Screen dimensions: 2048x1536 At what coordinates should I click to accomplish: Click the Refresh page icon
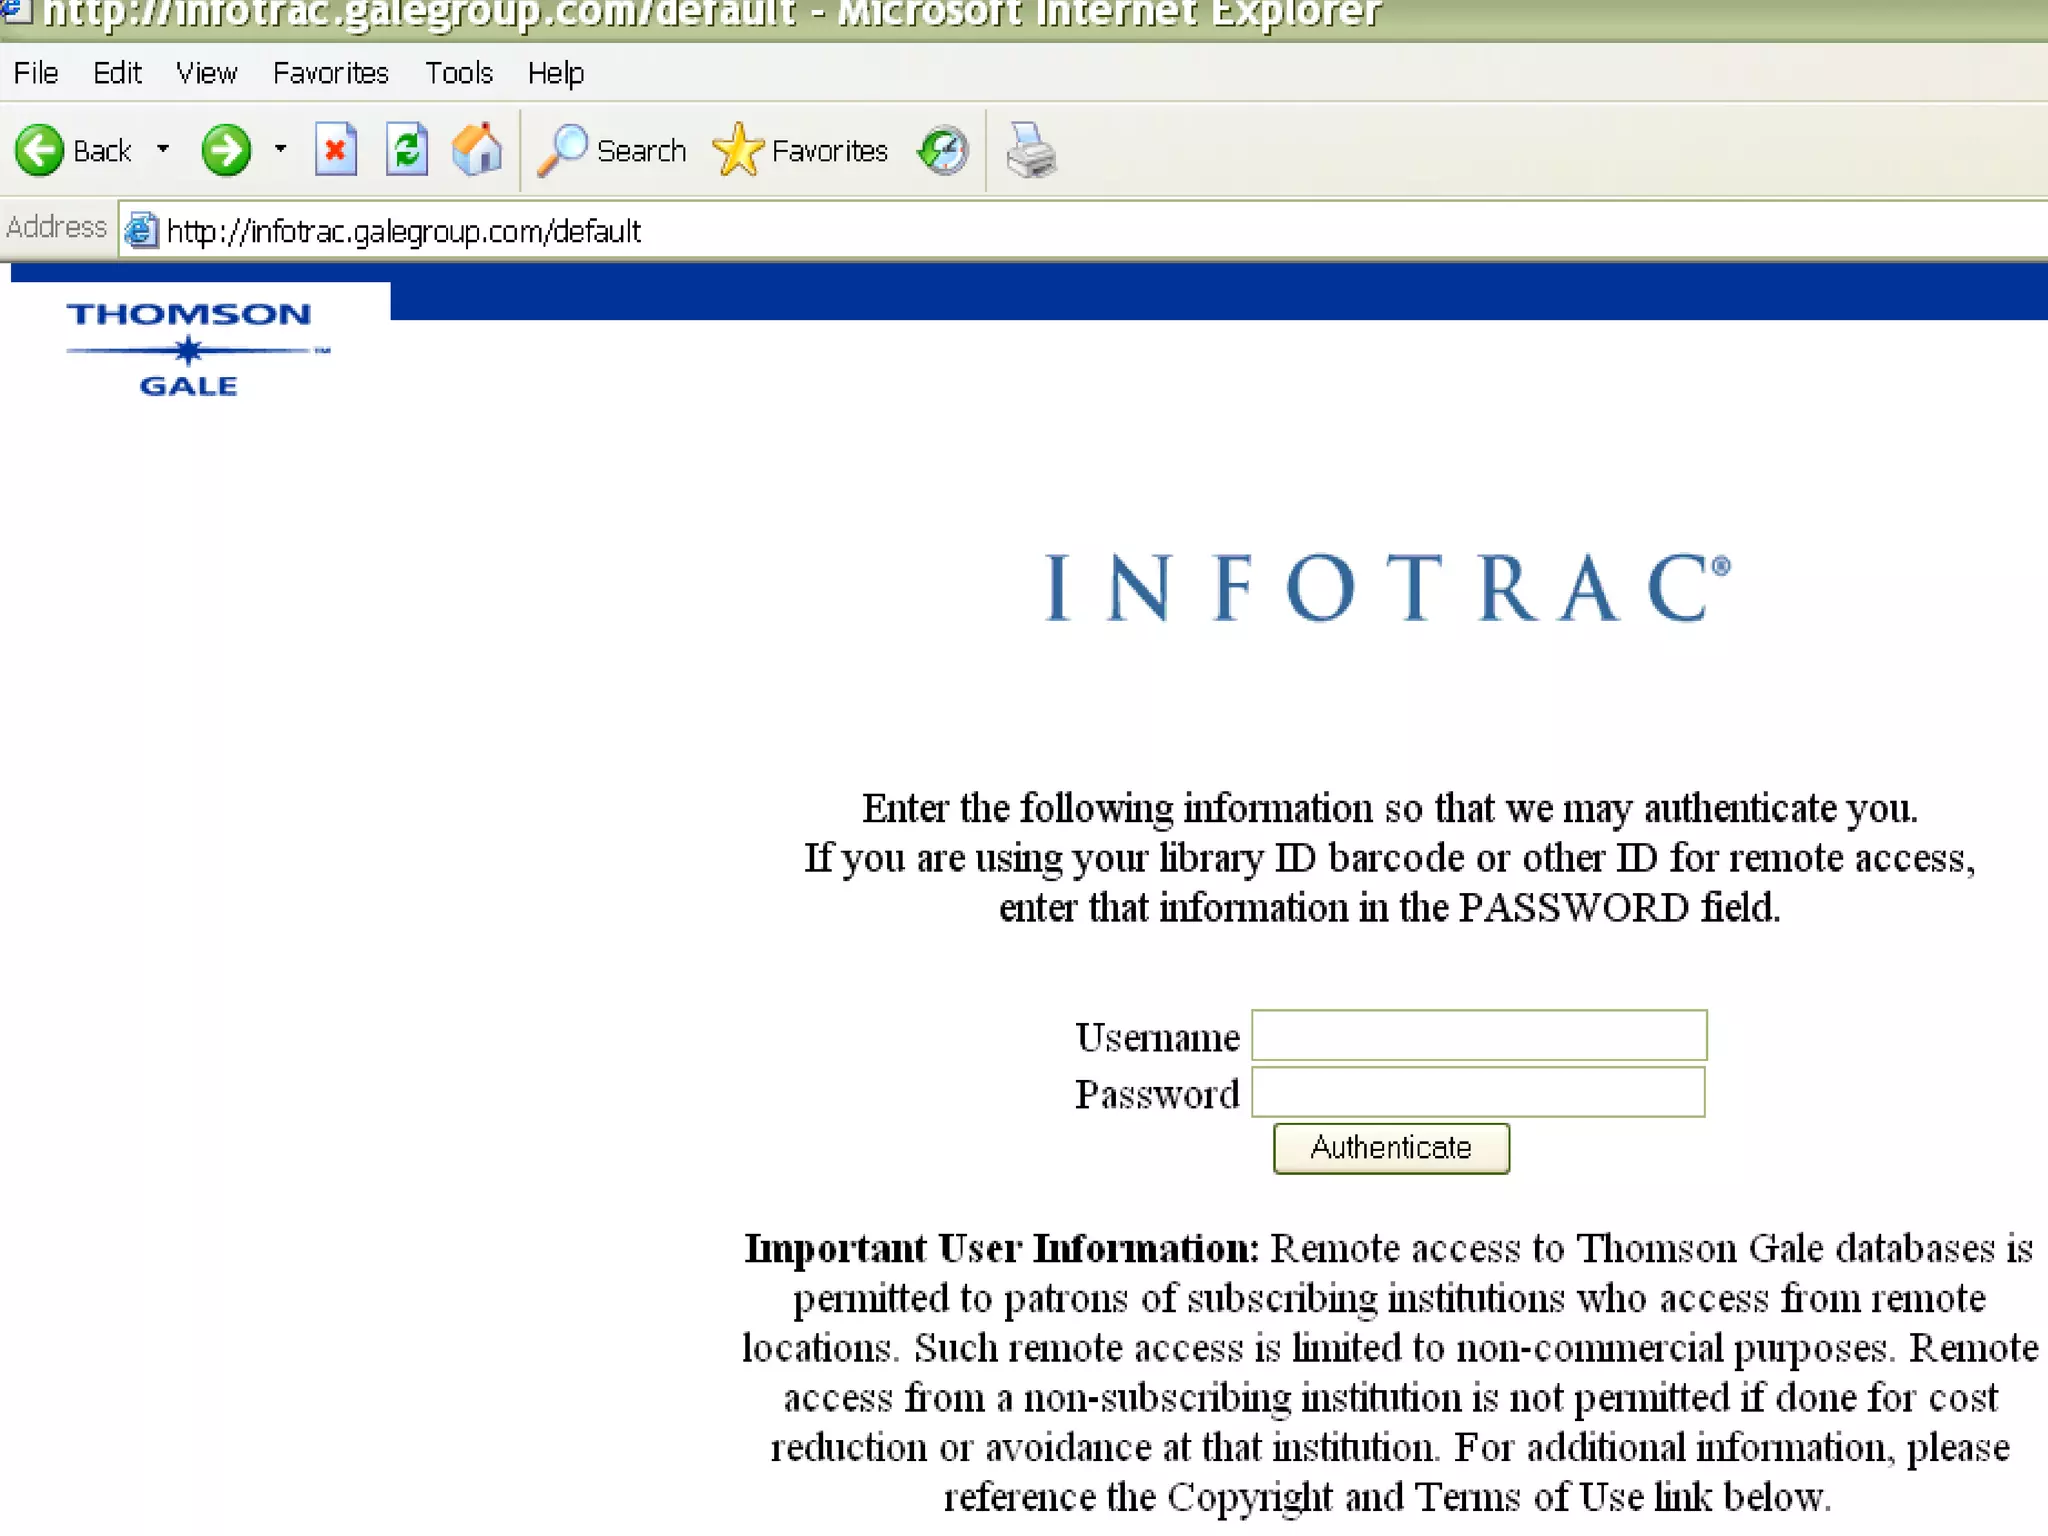[407, 151]
